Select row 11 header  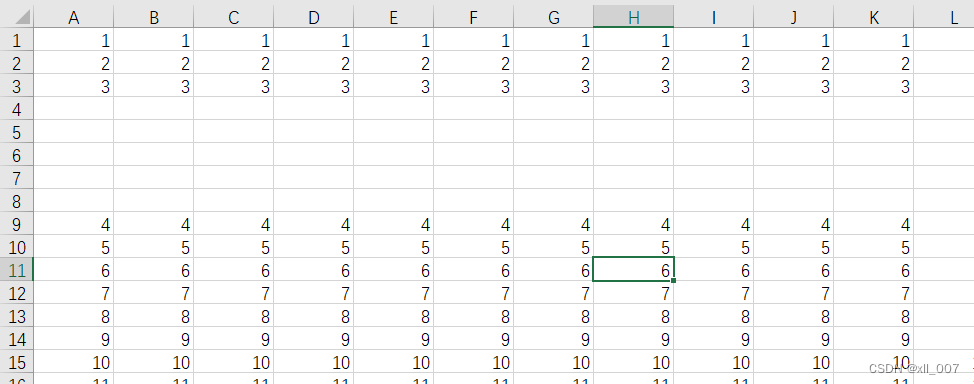[x=16, y=270]
